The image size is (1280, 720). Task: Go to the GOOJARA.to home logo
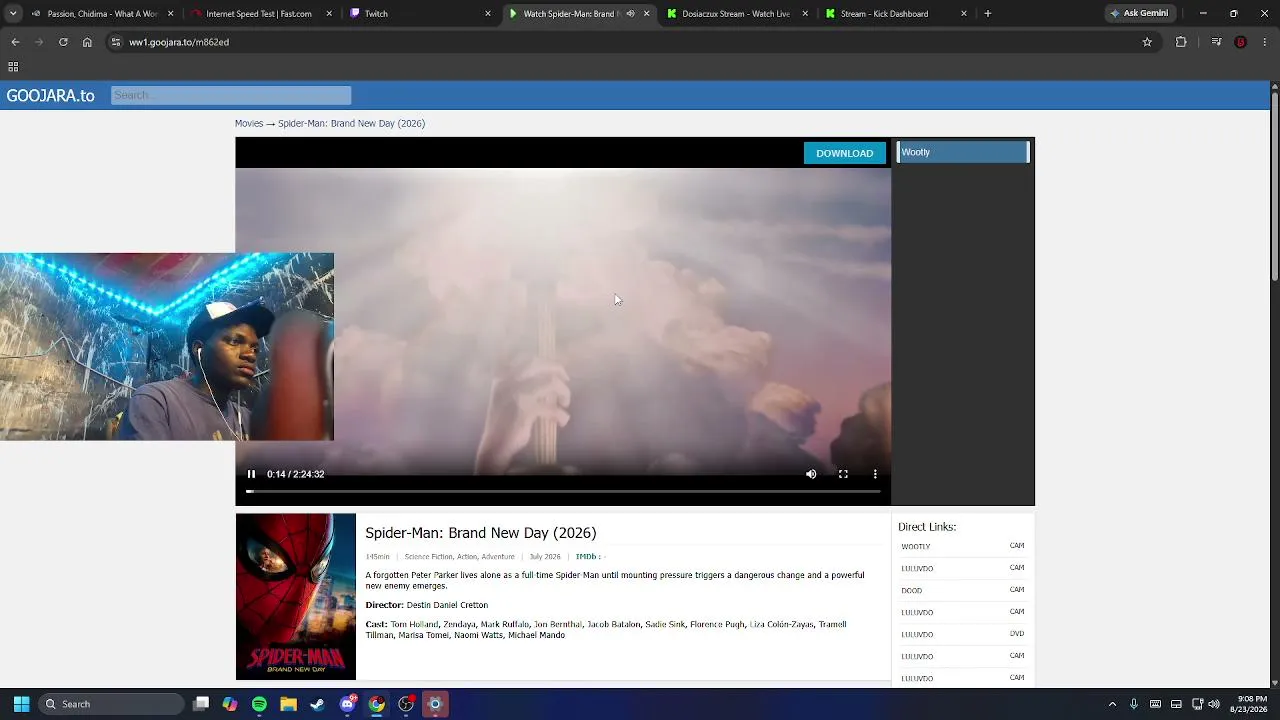[50, 96]
